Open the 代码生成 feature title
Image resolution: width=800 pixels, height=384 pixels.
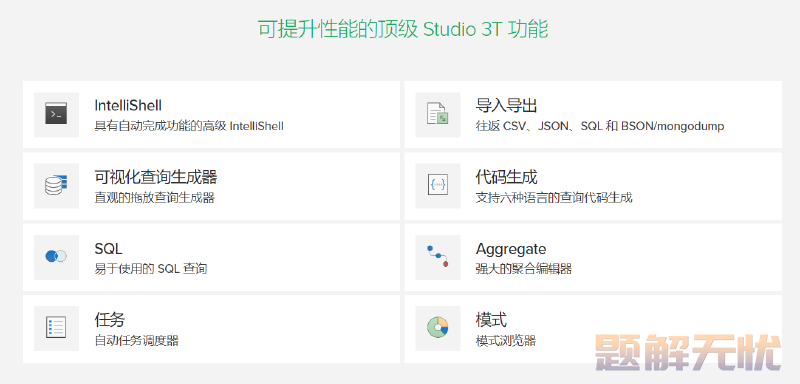pos(506,177)
